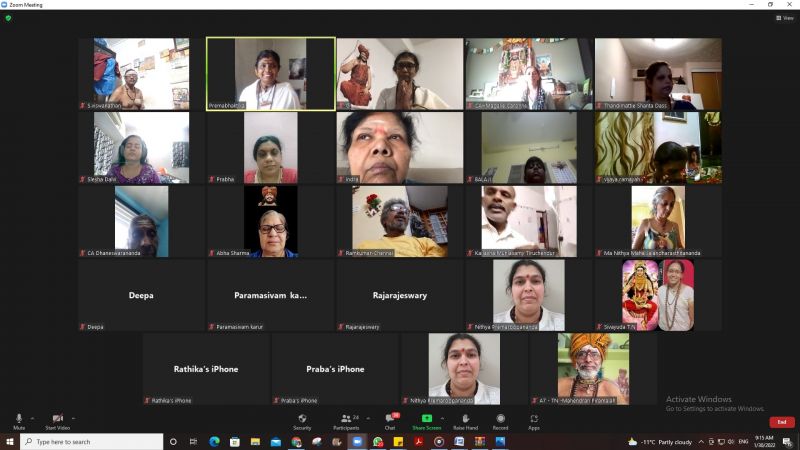Open the Windows Start menu

[x=10, y=442]
